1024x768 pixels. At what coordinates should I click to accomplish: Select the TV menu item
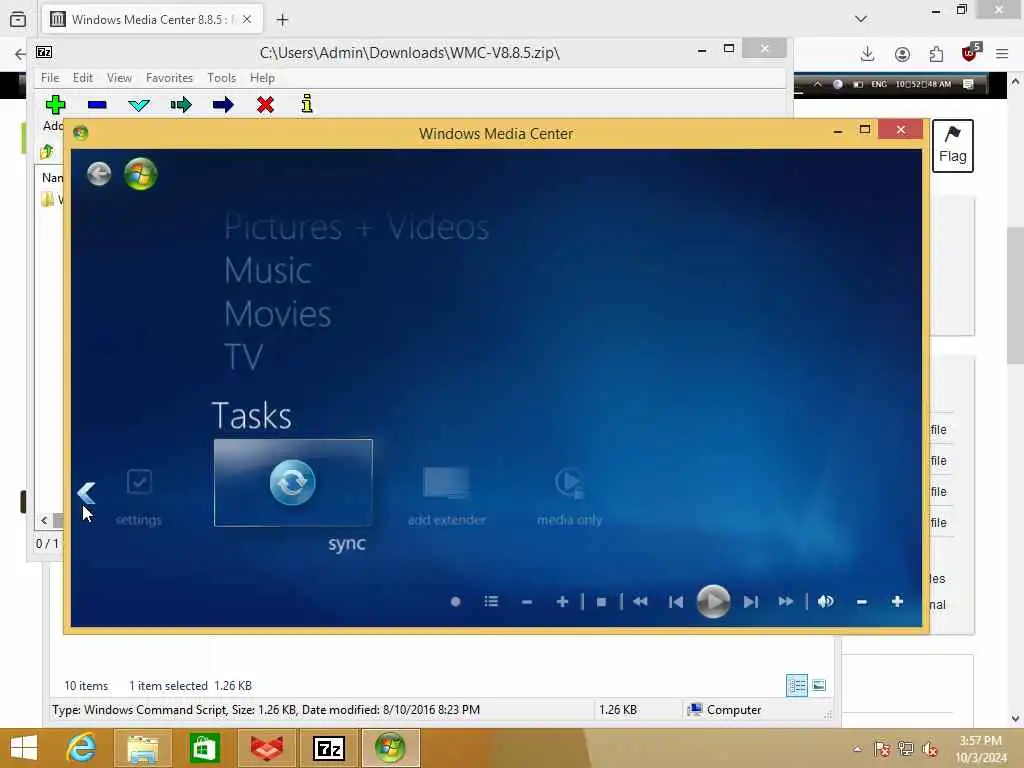click(x=244, y=357)
